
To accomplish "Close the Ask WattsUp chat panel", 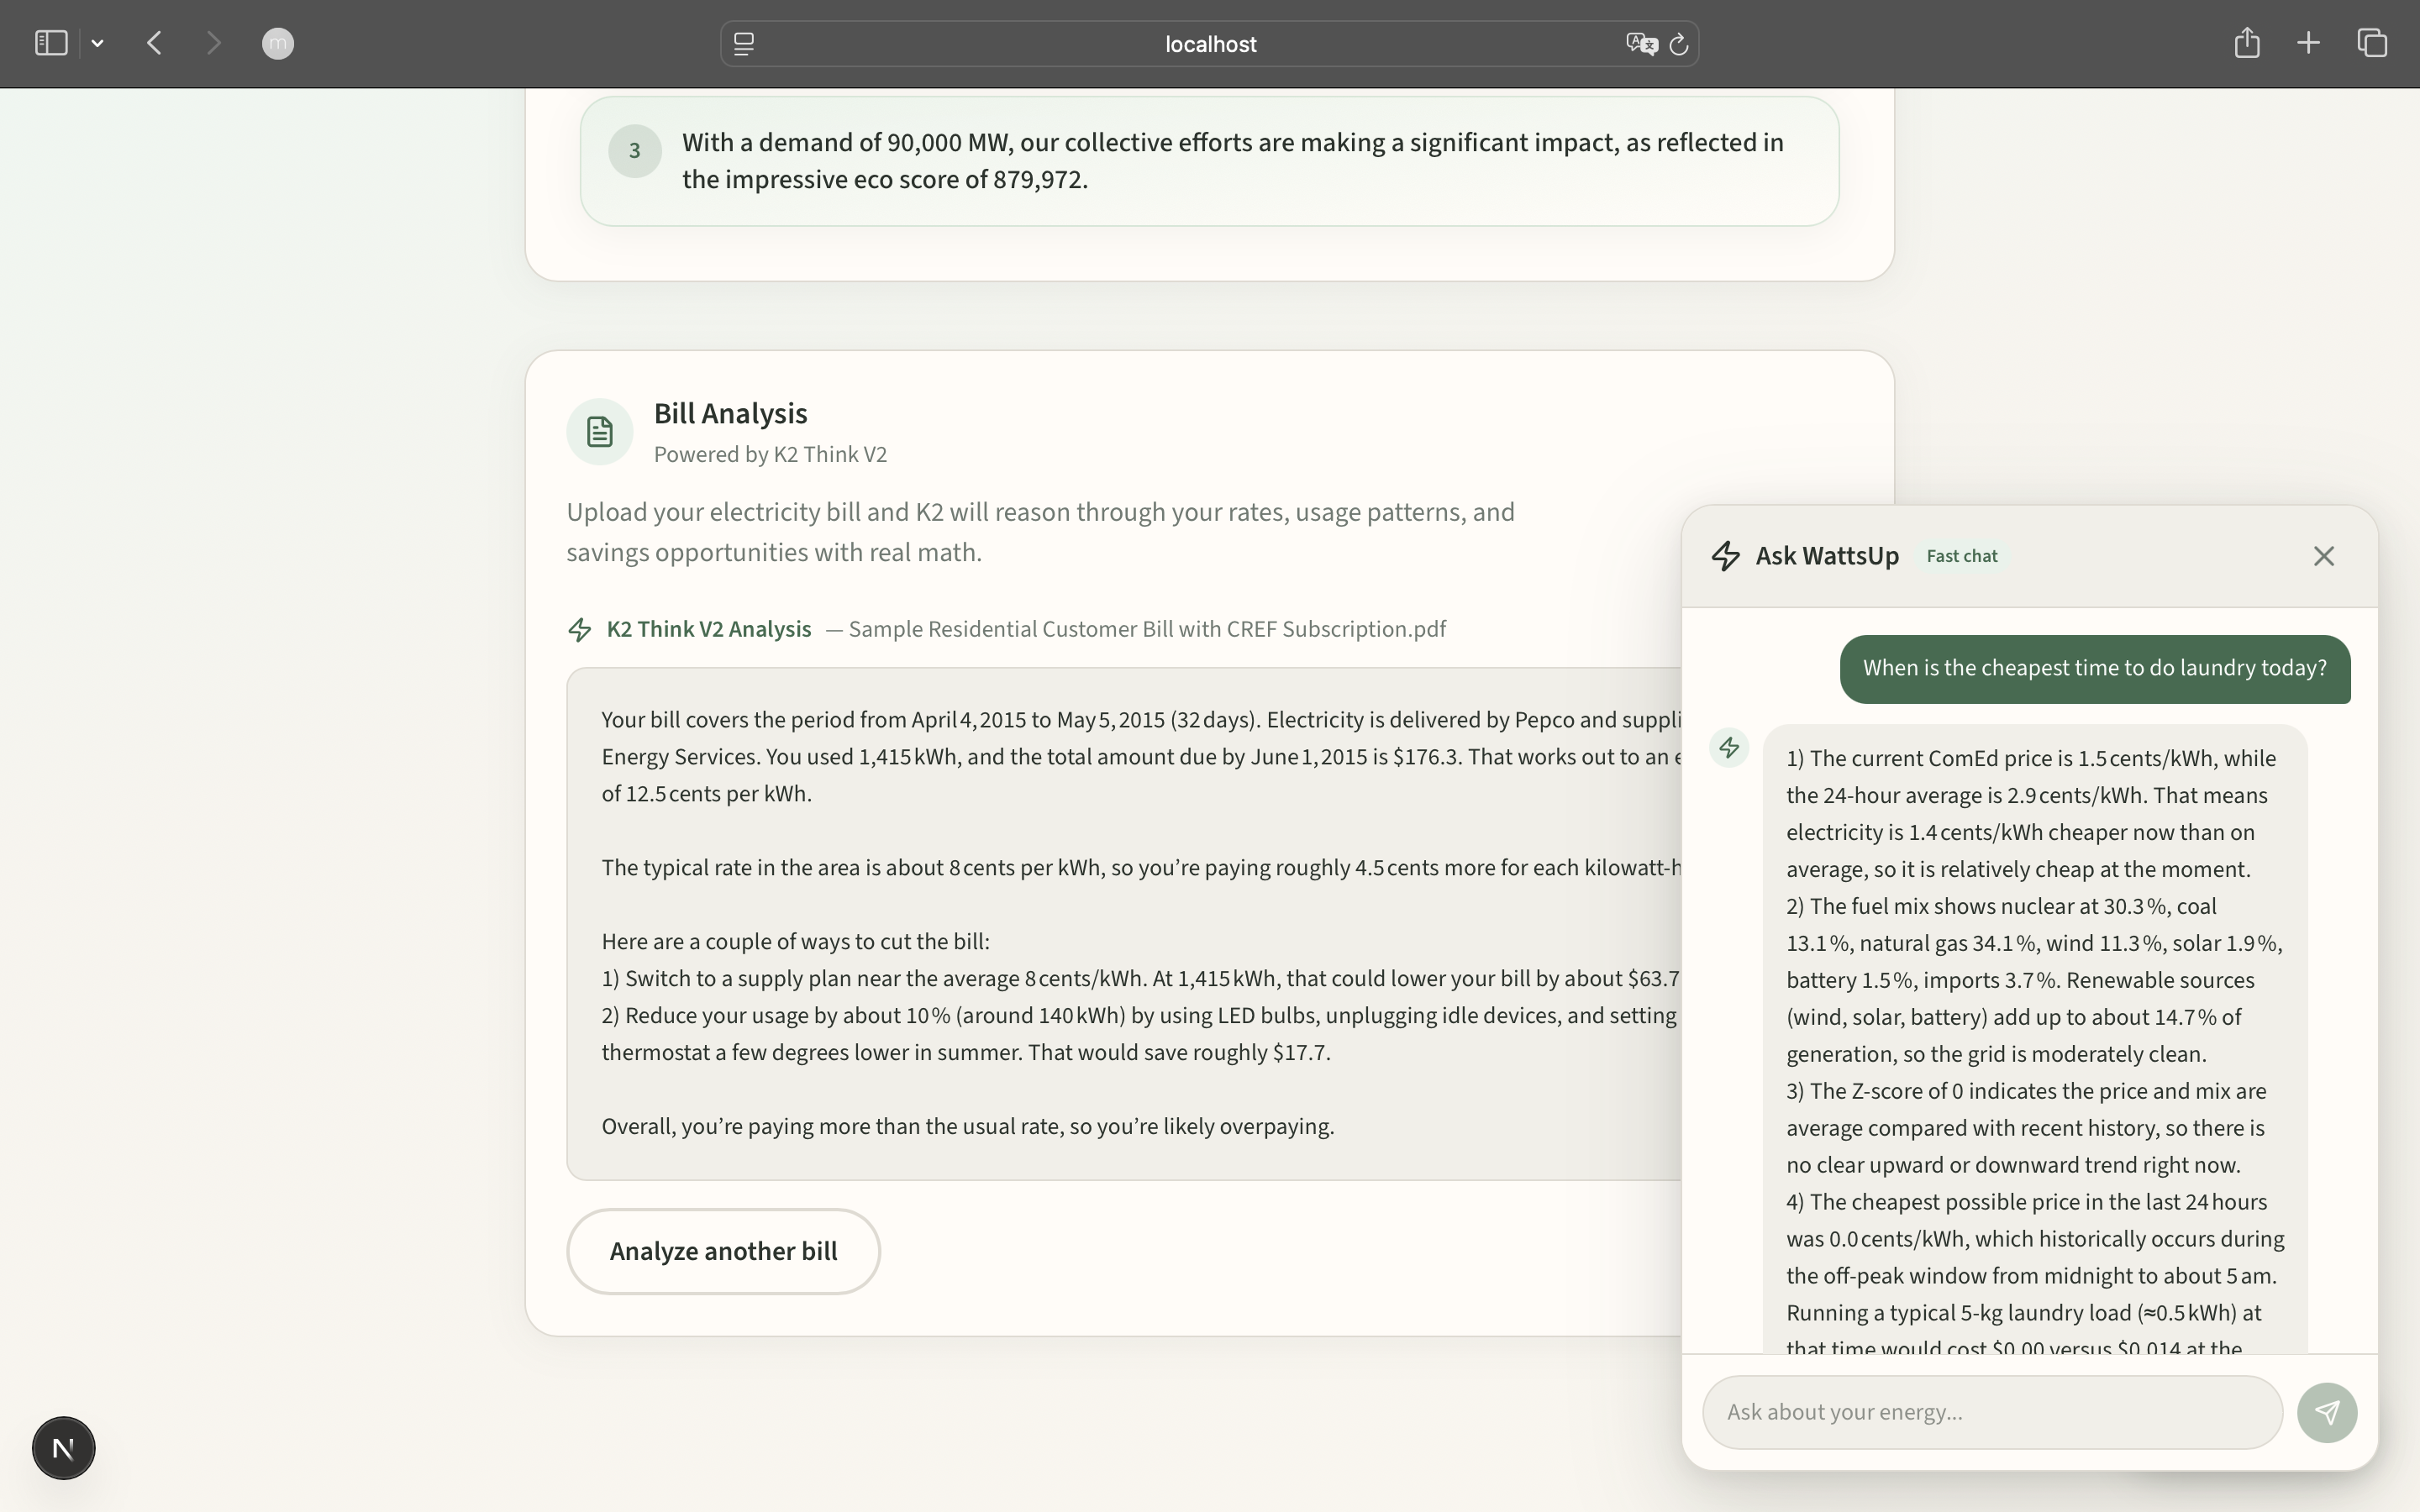I will coord(2323,556).
